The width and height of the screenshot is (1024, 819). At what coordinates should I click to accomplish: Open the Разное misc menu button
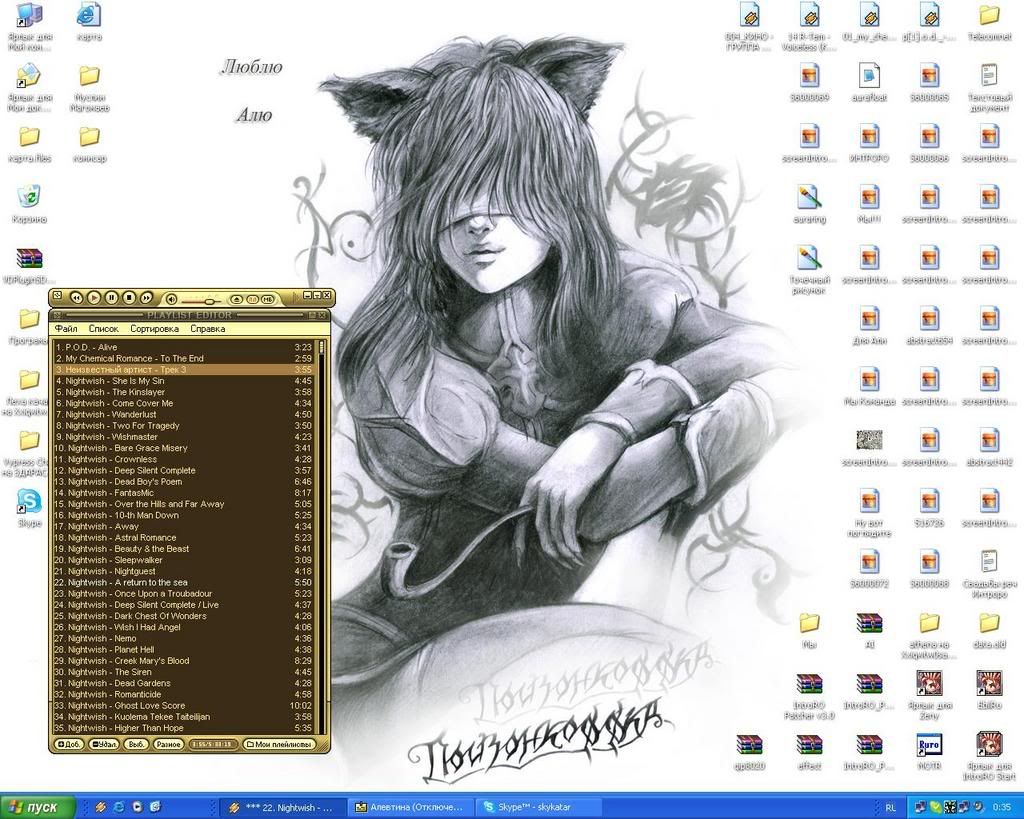[168, 744]
